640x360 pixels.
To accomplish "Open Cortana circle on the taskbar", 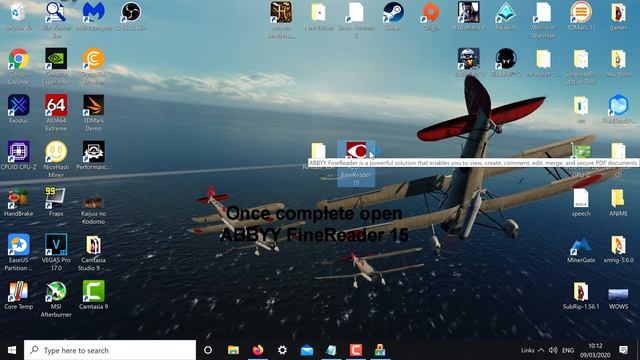I will (208, 350).
